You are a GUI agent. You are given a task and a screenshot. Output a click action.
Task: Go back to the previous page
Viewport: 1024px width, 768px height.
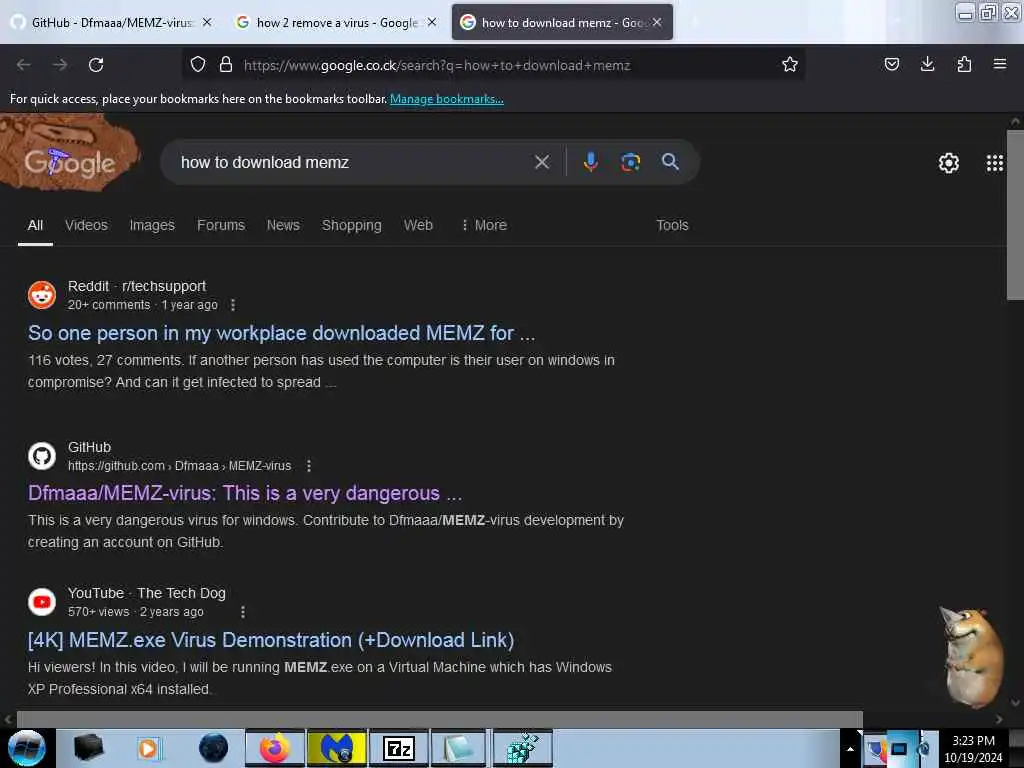[24, 65]
